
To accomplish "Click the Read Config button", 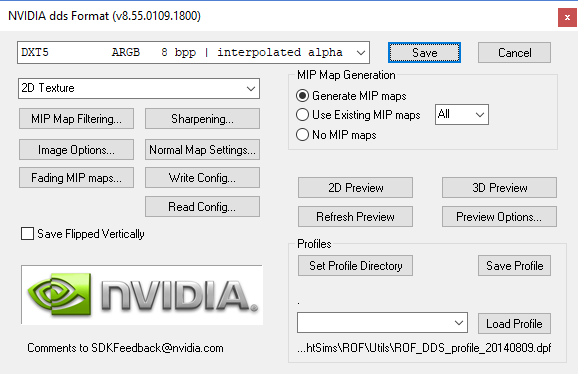I will (202, 207).
